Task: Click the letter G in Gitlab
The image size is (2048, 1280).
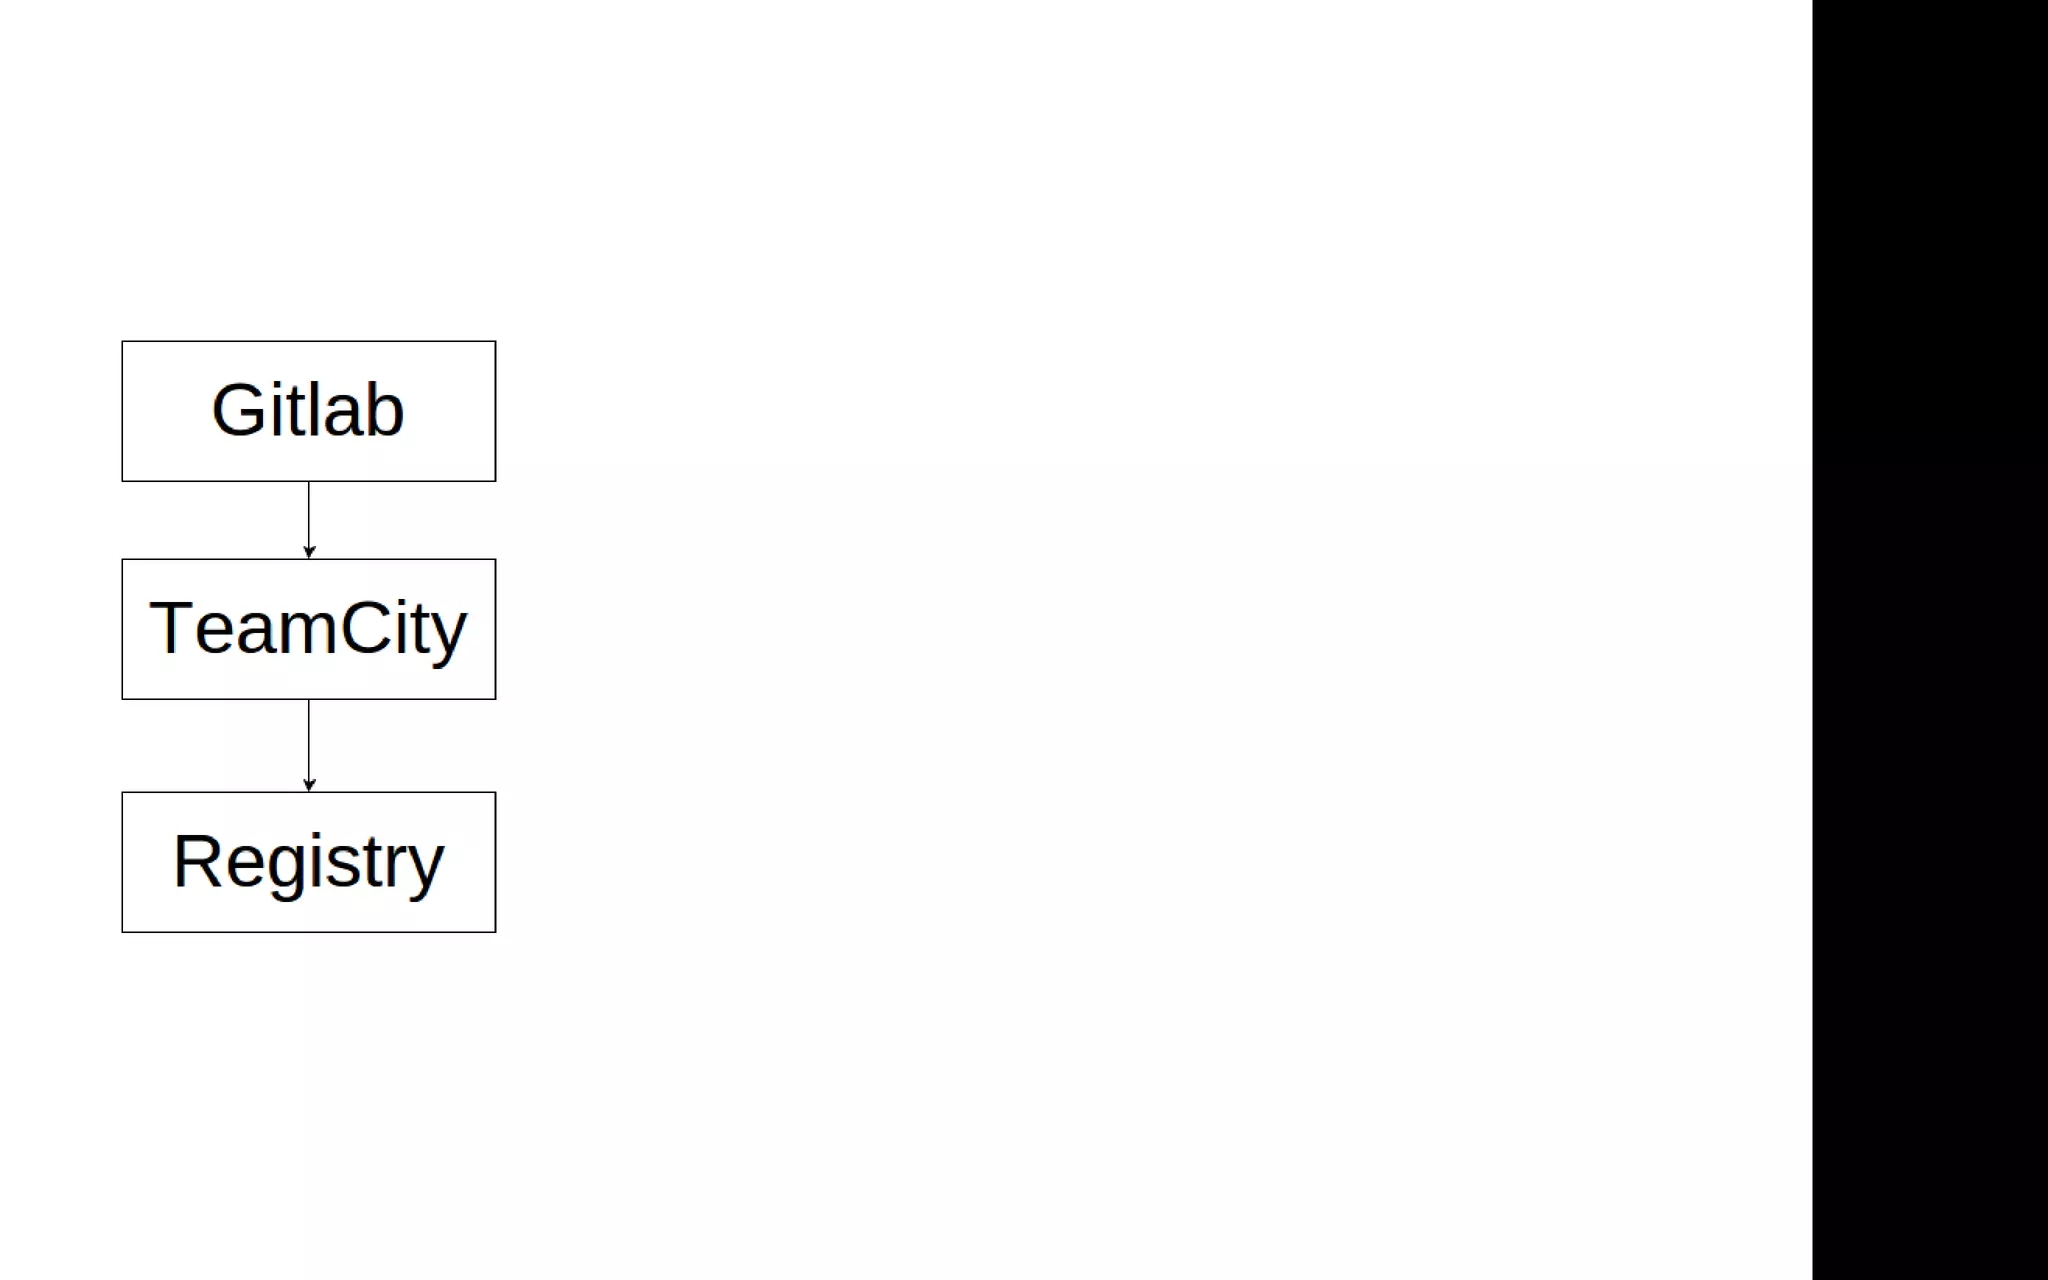Action: [x=237, y=410]
